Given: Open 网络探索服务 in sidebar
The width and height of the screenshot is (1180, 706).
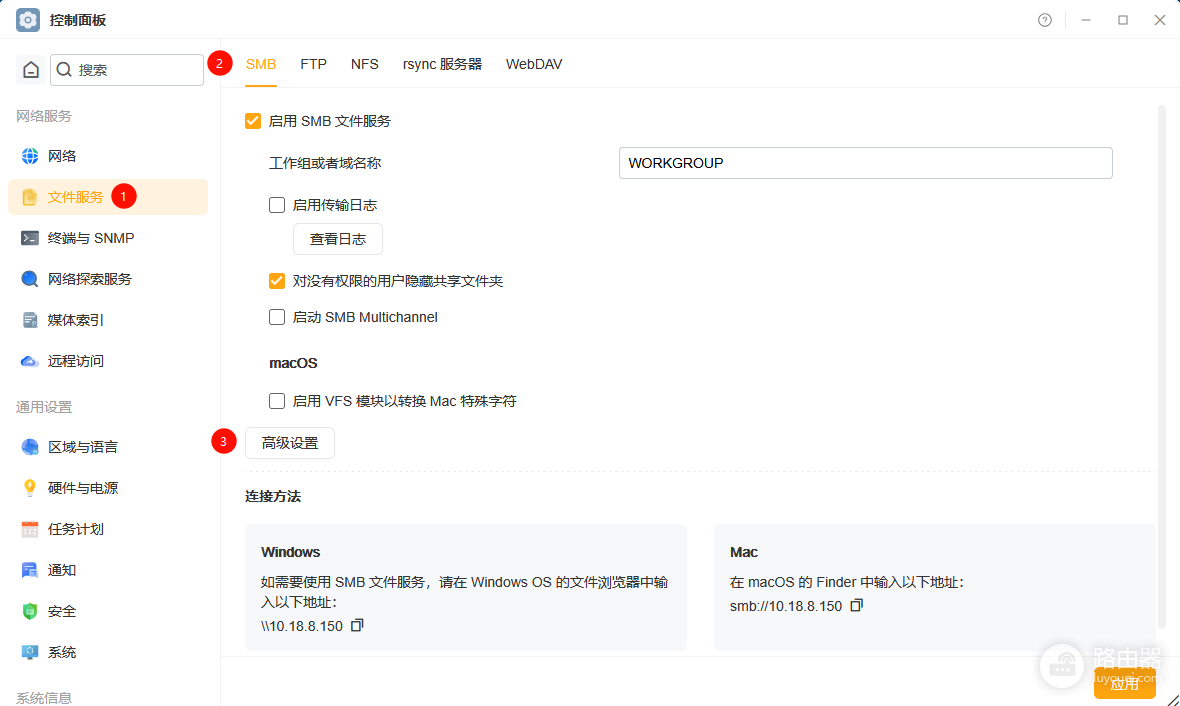Looking at the screenshot, I should pyautogui.click(x=108, y=279).
